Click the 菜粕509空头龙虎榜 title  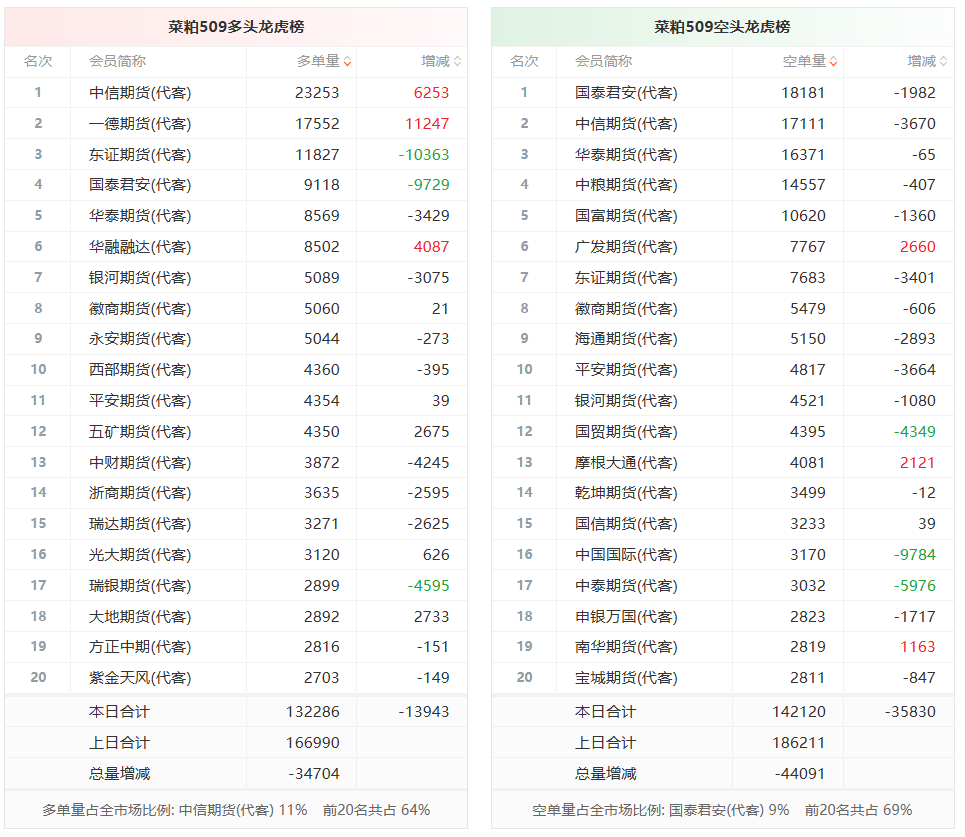(x=723, y=27)
